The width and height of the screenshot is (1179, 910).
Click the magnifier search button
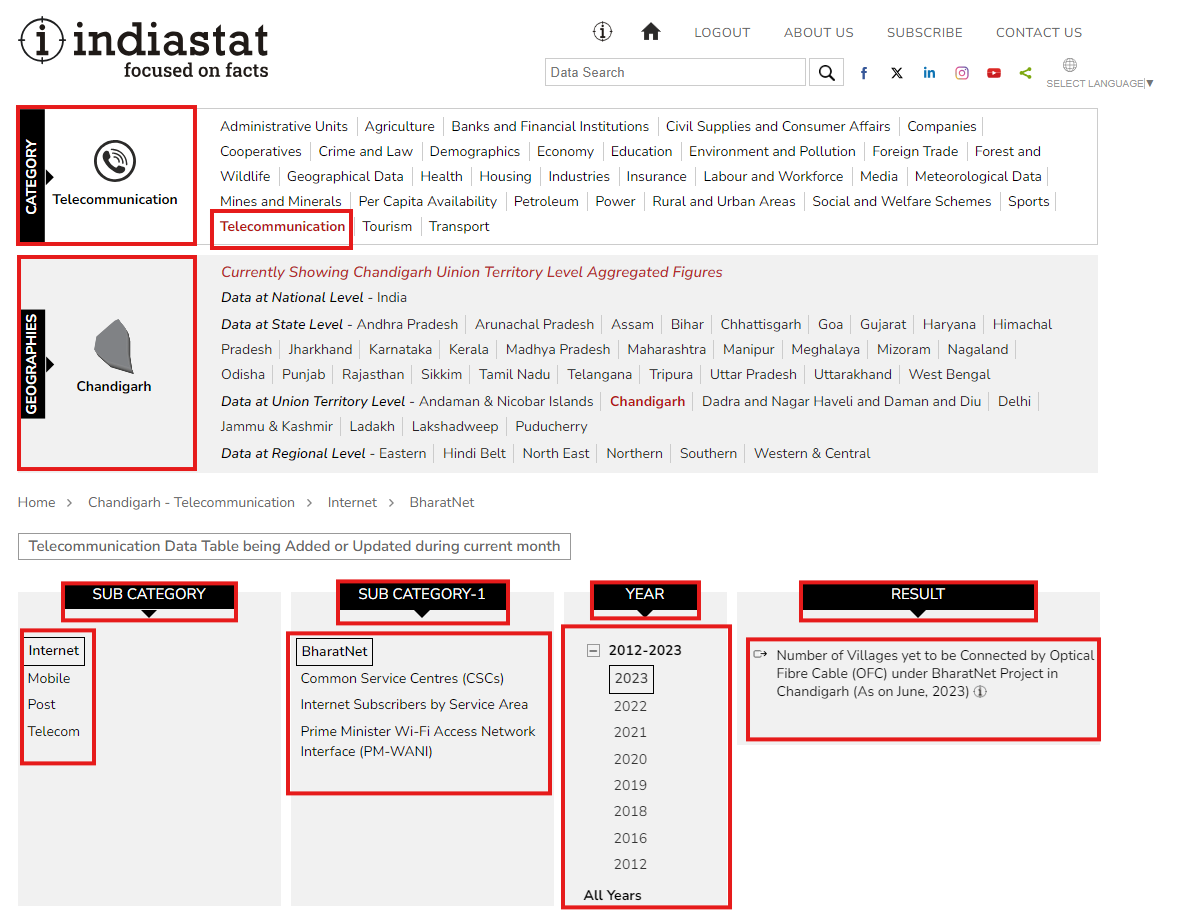click(826, 73)
